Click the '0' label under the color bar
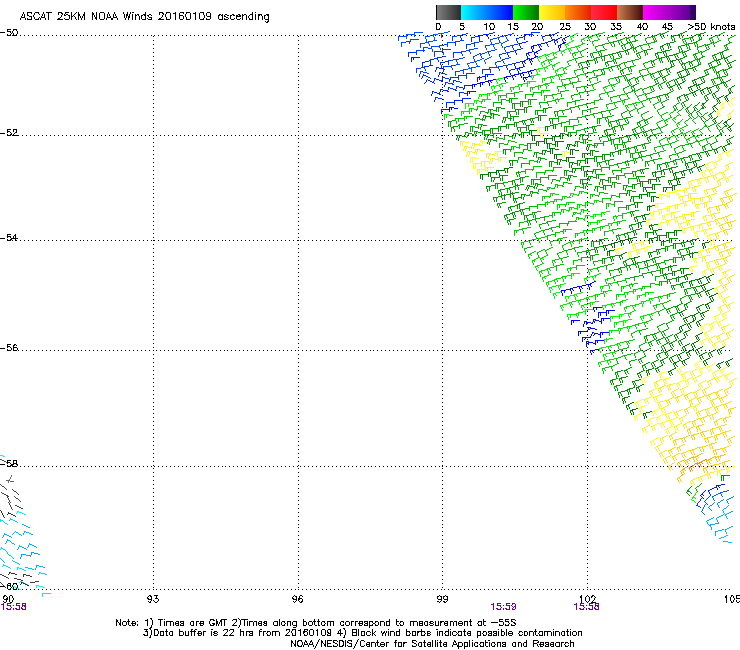 click(438, 27)
